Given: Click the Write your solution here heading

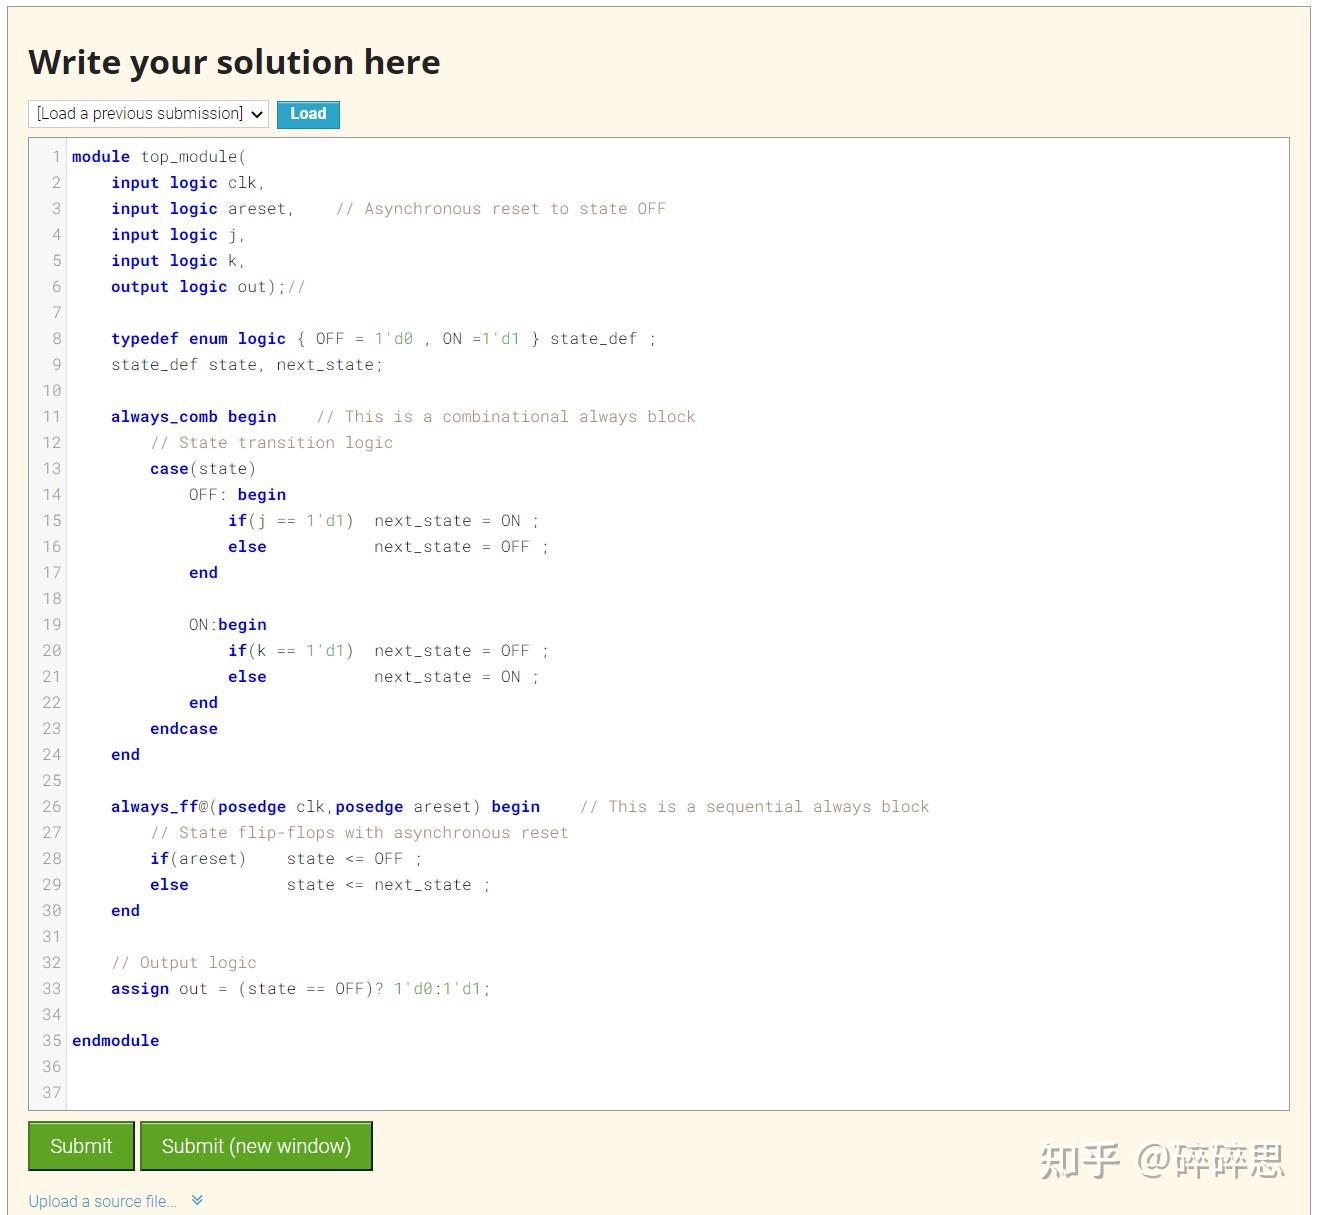Looking at the screenshot, I should coord(234,62).
